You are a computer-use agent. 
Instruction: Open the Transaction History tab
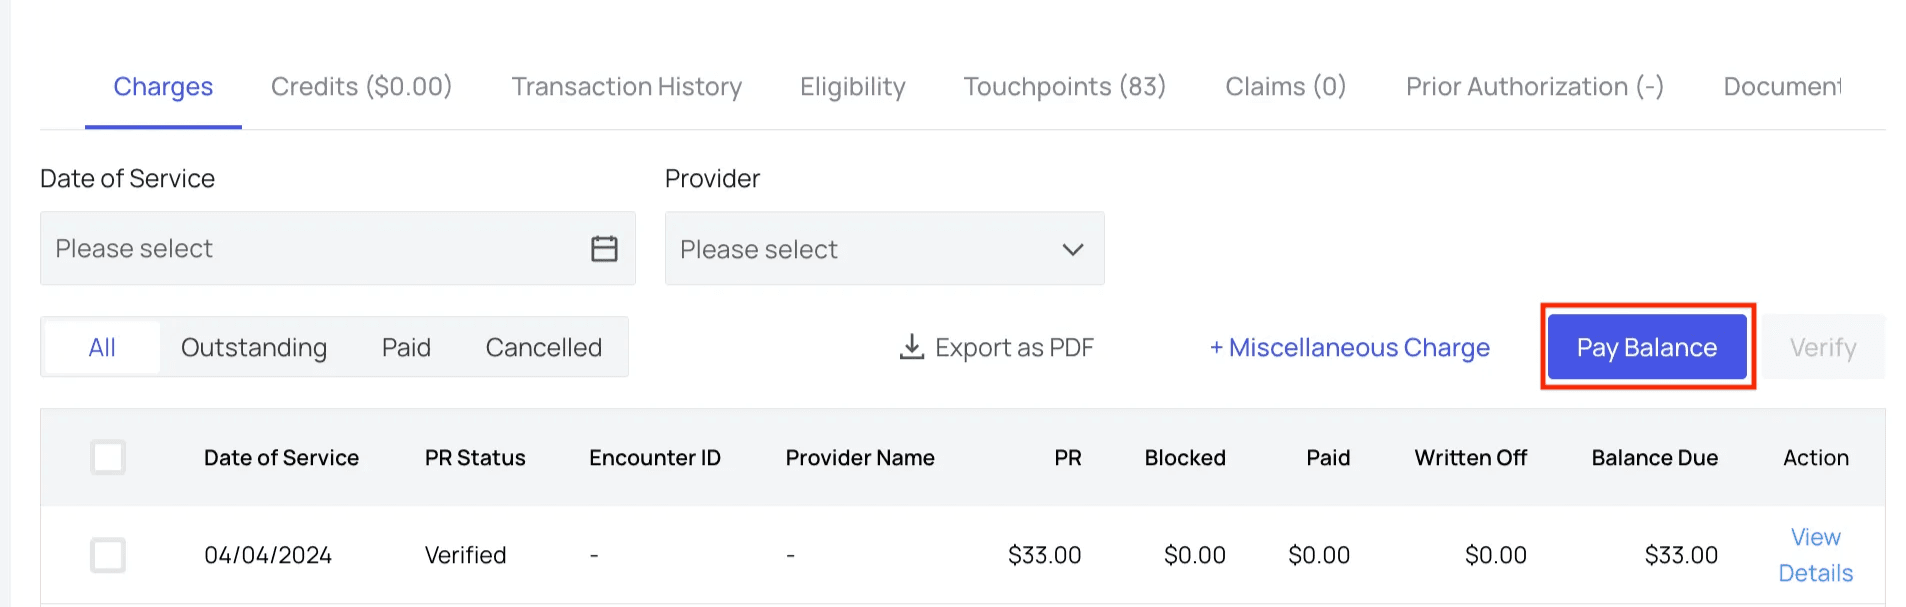coord(626,87)
